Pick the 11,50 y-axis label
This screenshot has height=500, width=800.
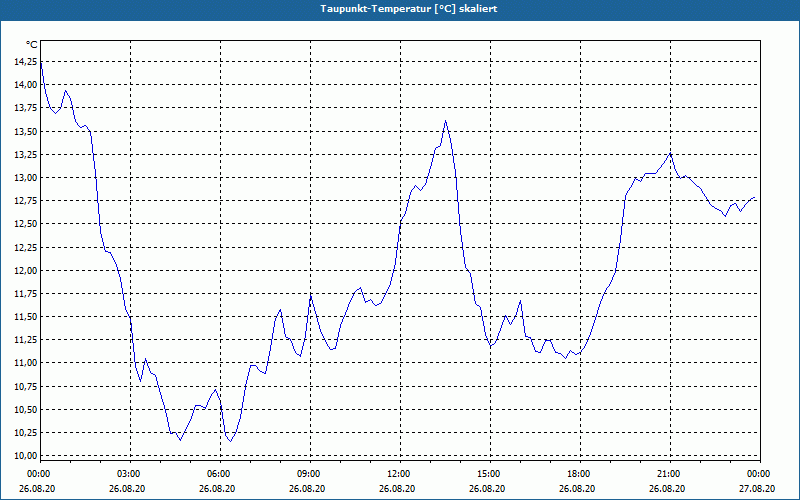[26, 316]
